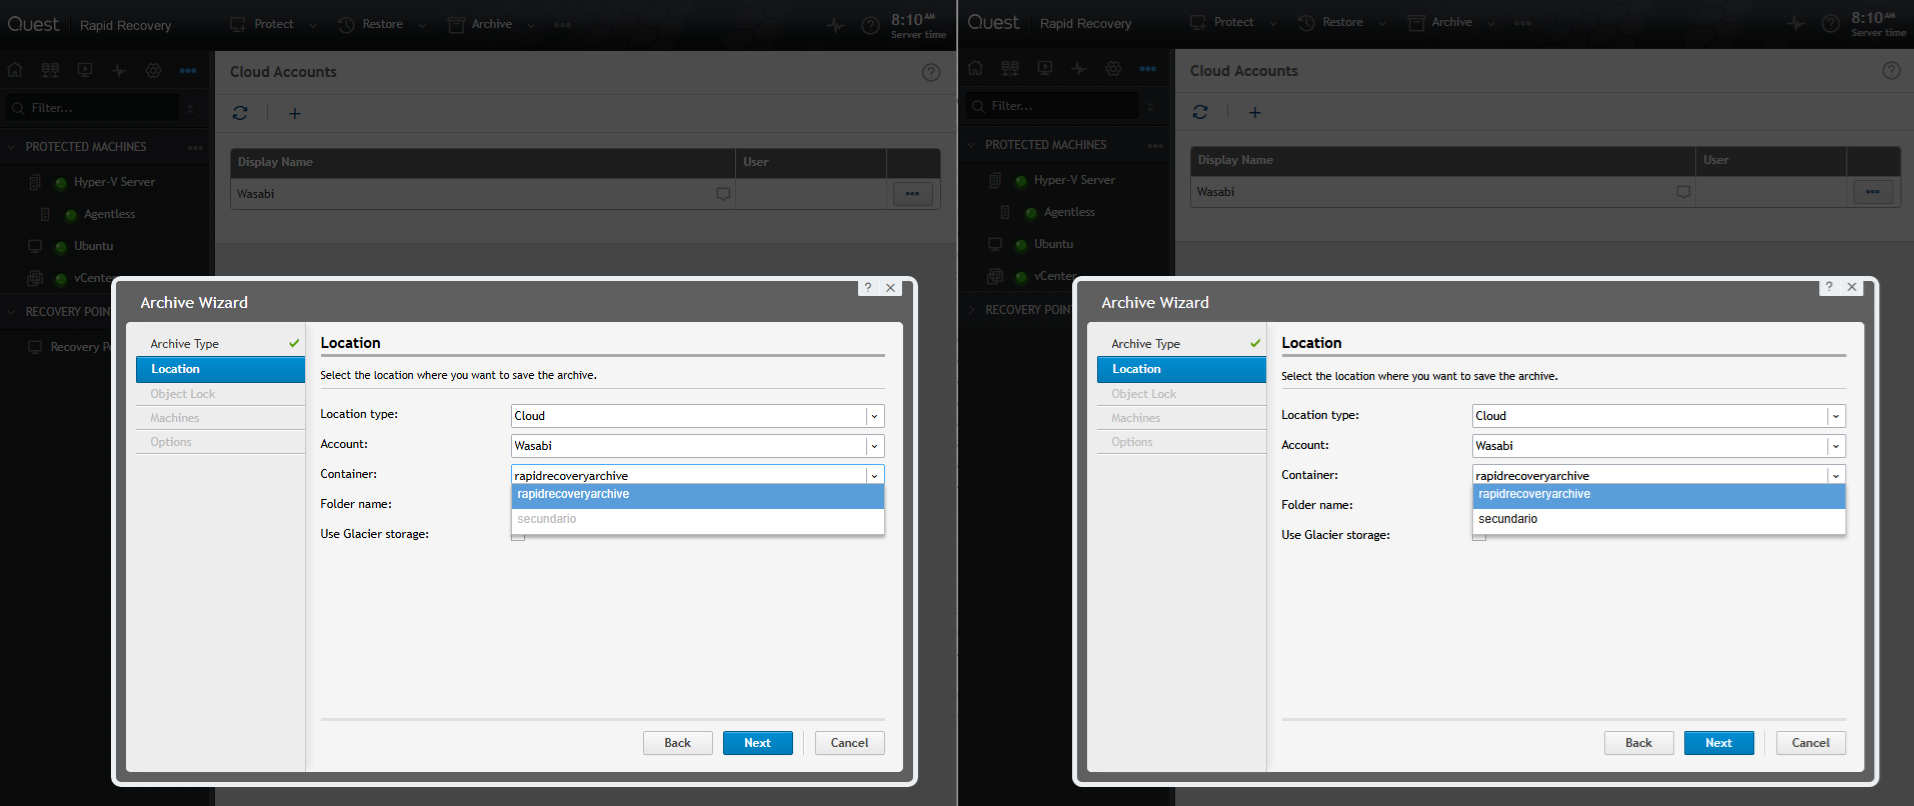Viewport: 1914px width, 806px height.
Task: Click the top bar help circle in right window
Action: tap(1830, 23)
